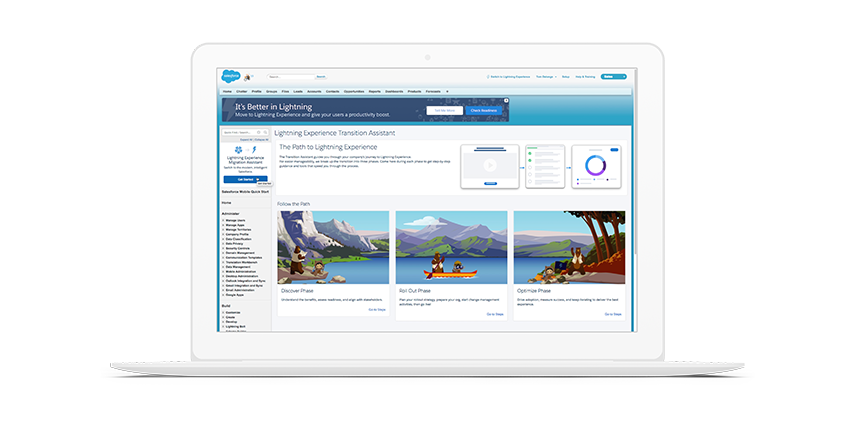Open the Products tab
857x447 pixels.
pos(414,92)
